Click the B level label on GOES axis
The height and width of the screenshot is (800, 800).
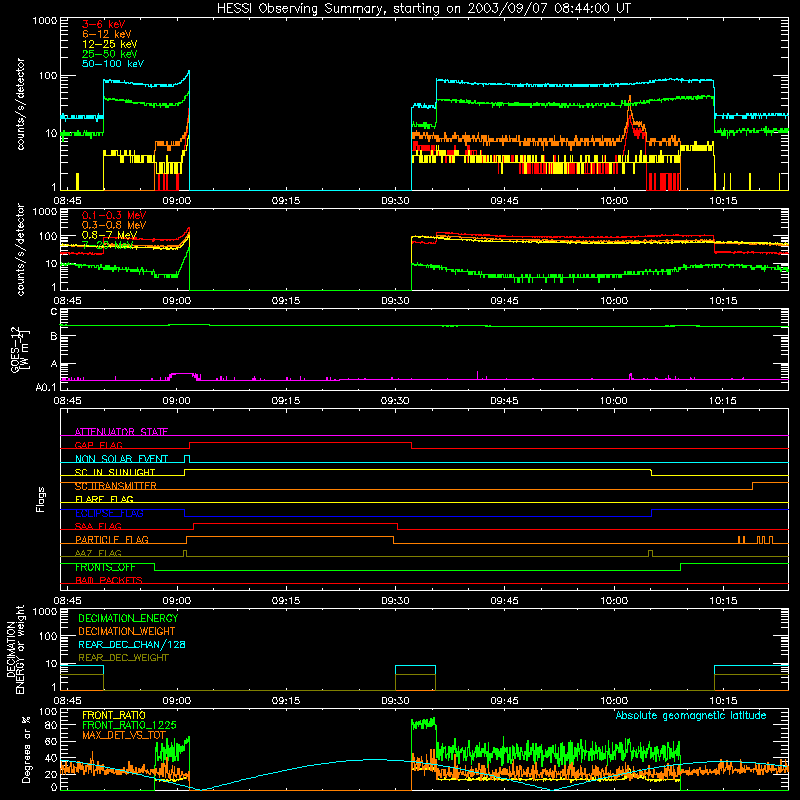pos(54,337)
